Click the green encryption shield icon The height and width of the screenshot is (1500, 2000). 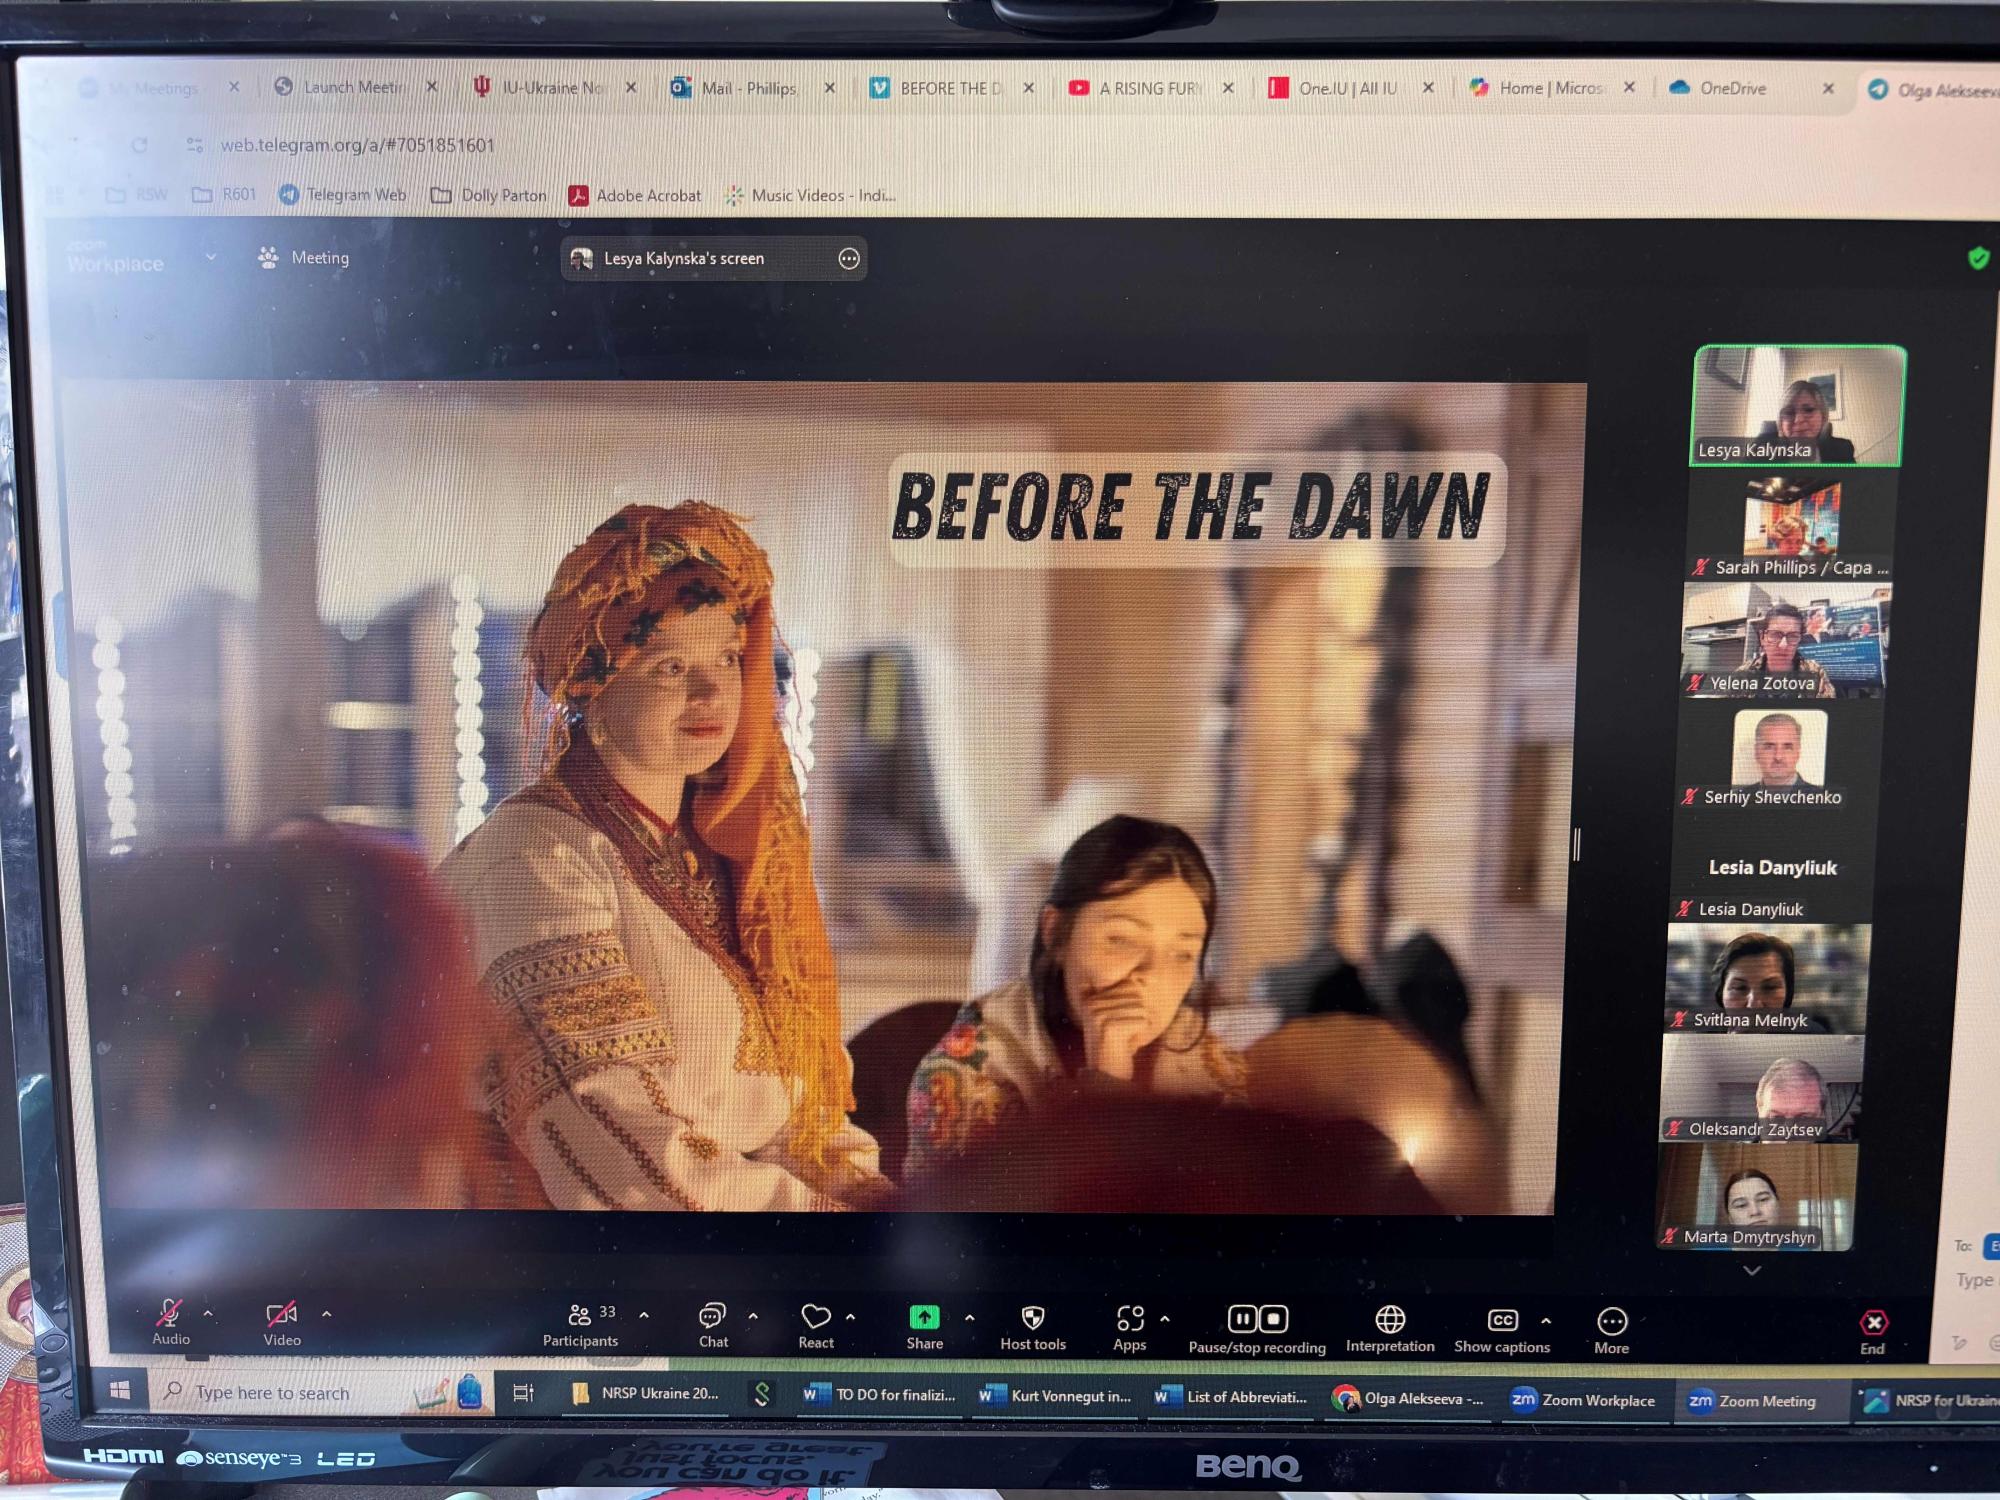point(1978,259)
